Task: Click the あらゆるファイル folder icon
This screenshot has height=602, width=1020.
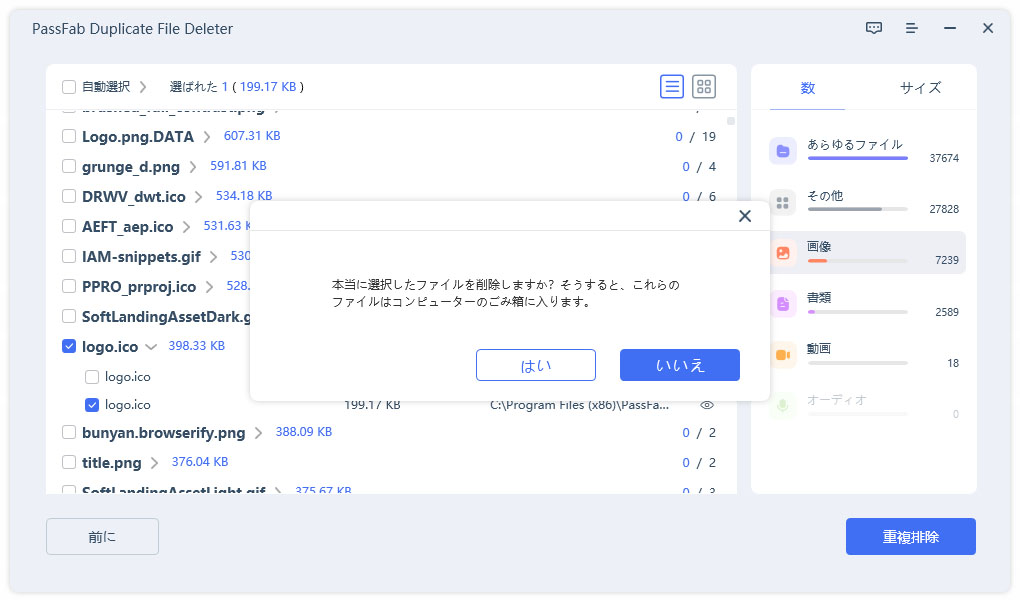Action: tap(783, 151)
